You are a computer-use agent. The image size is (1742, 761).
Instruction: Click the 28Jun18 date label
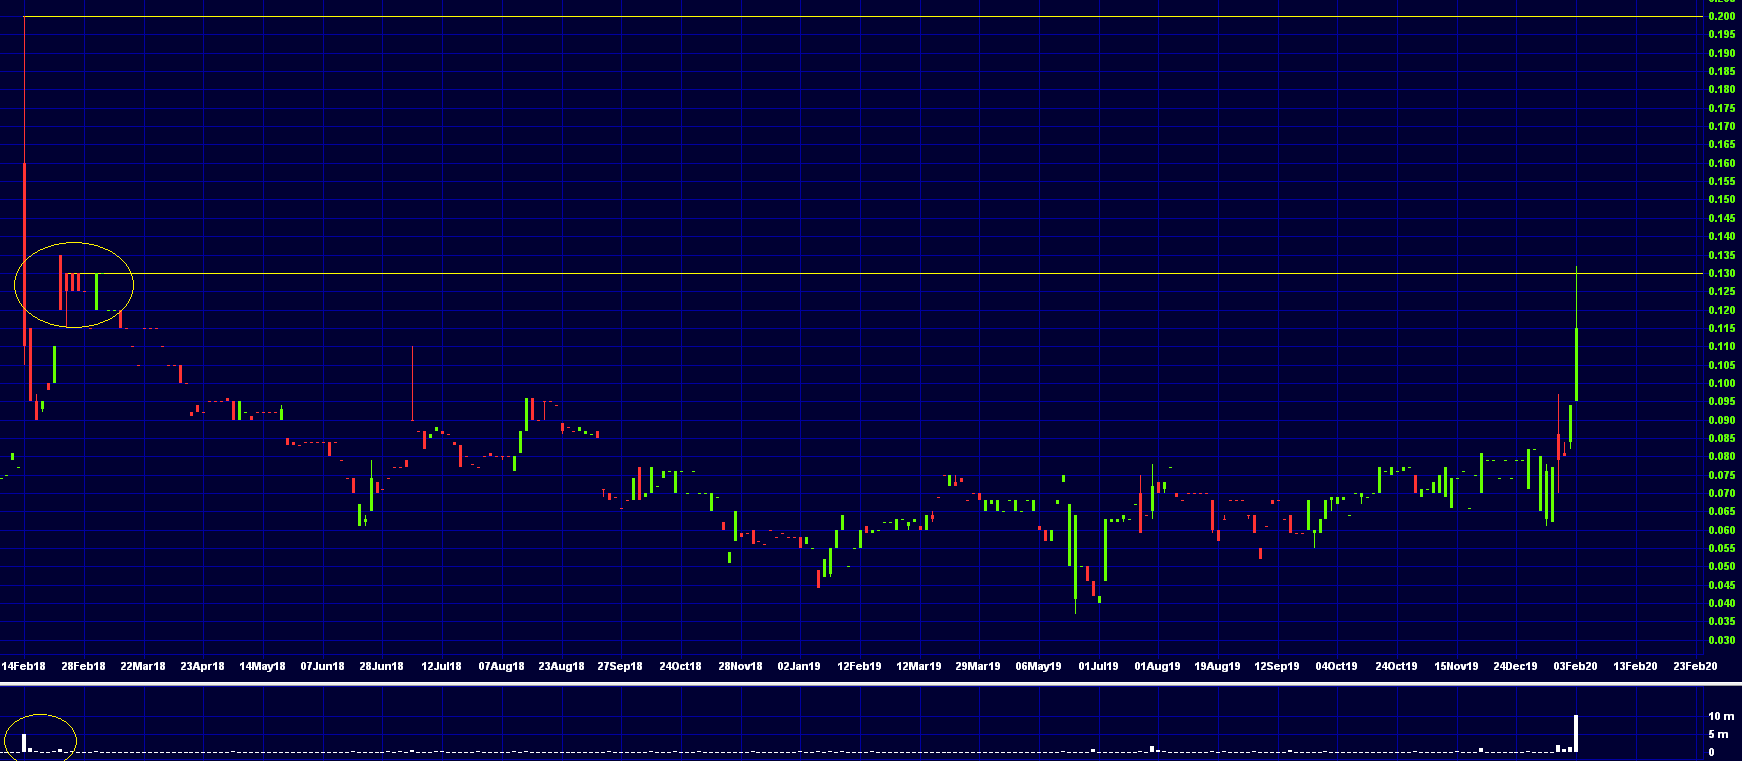point(381,666)
